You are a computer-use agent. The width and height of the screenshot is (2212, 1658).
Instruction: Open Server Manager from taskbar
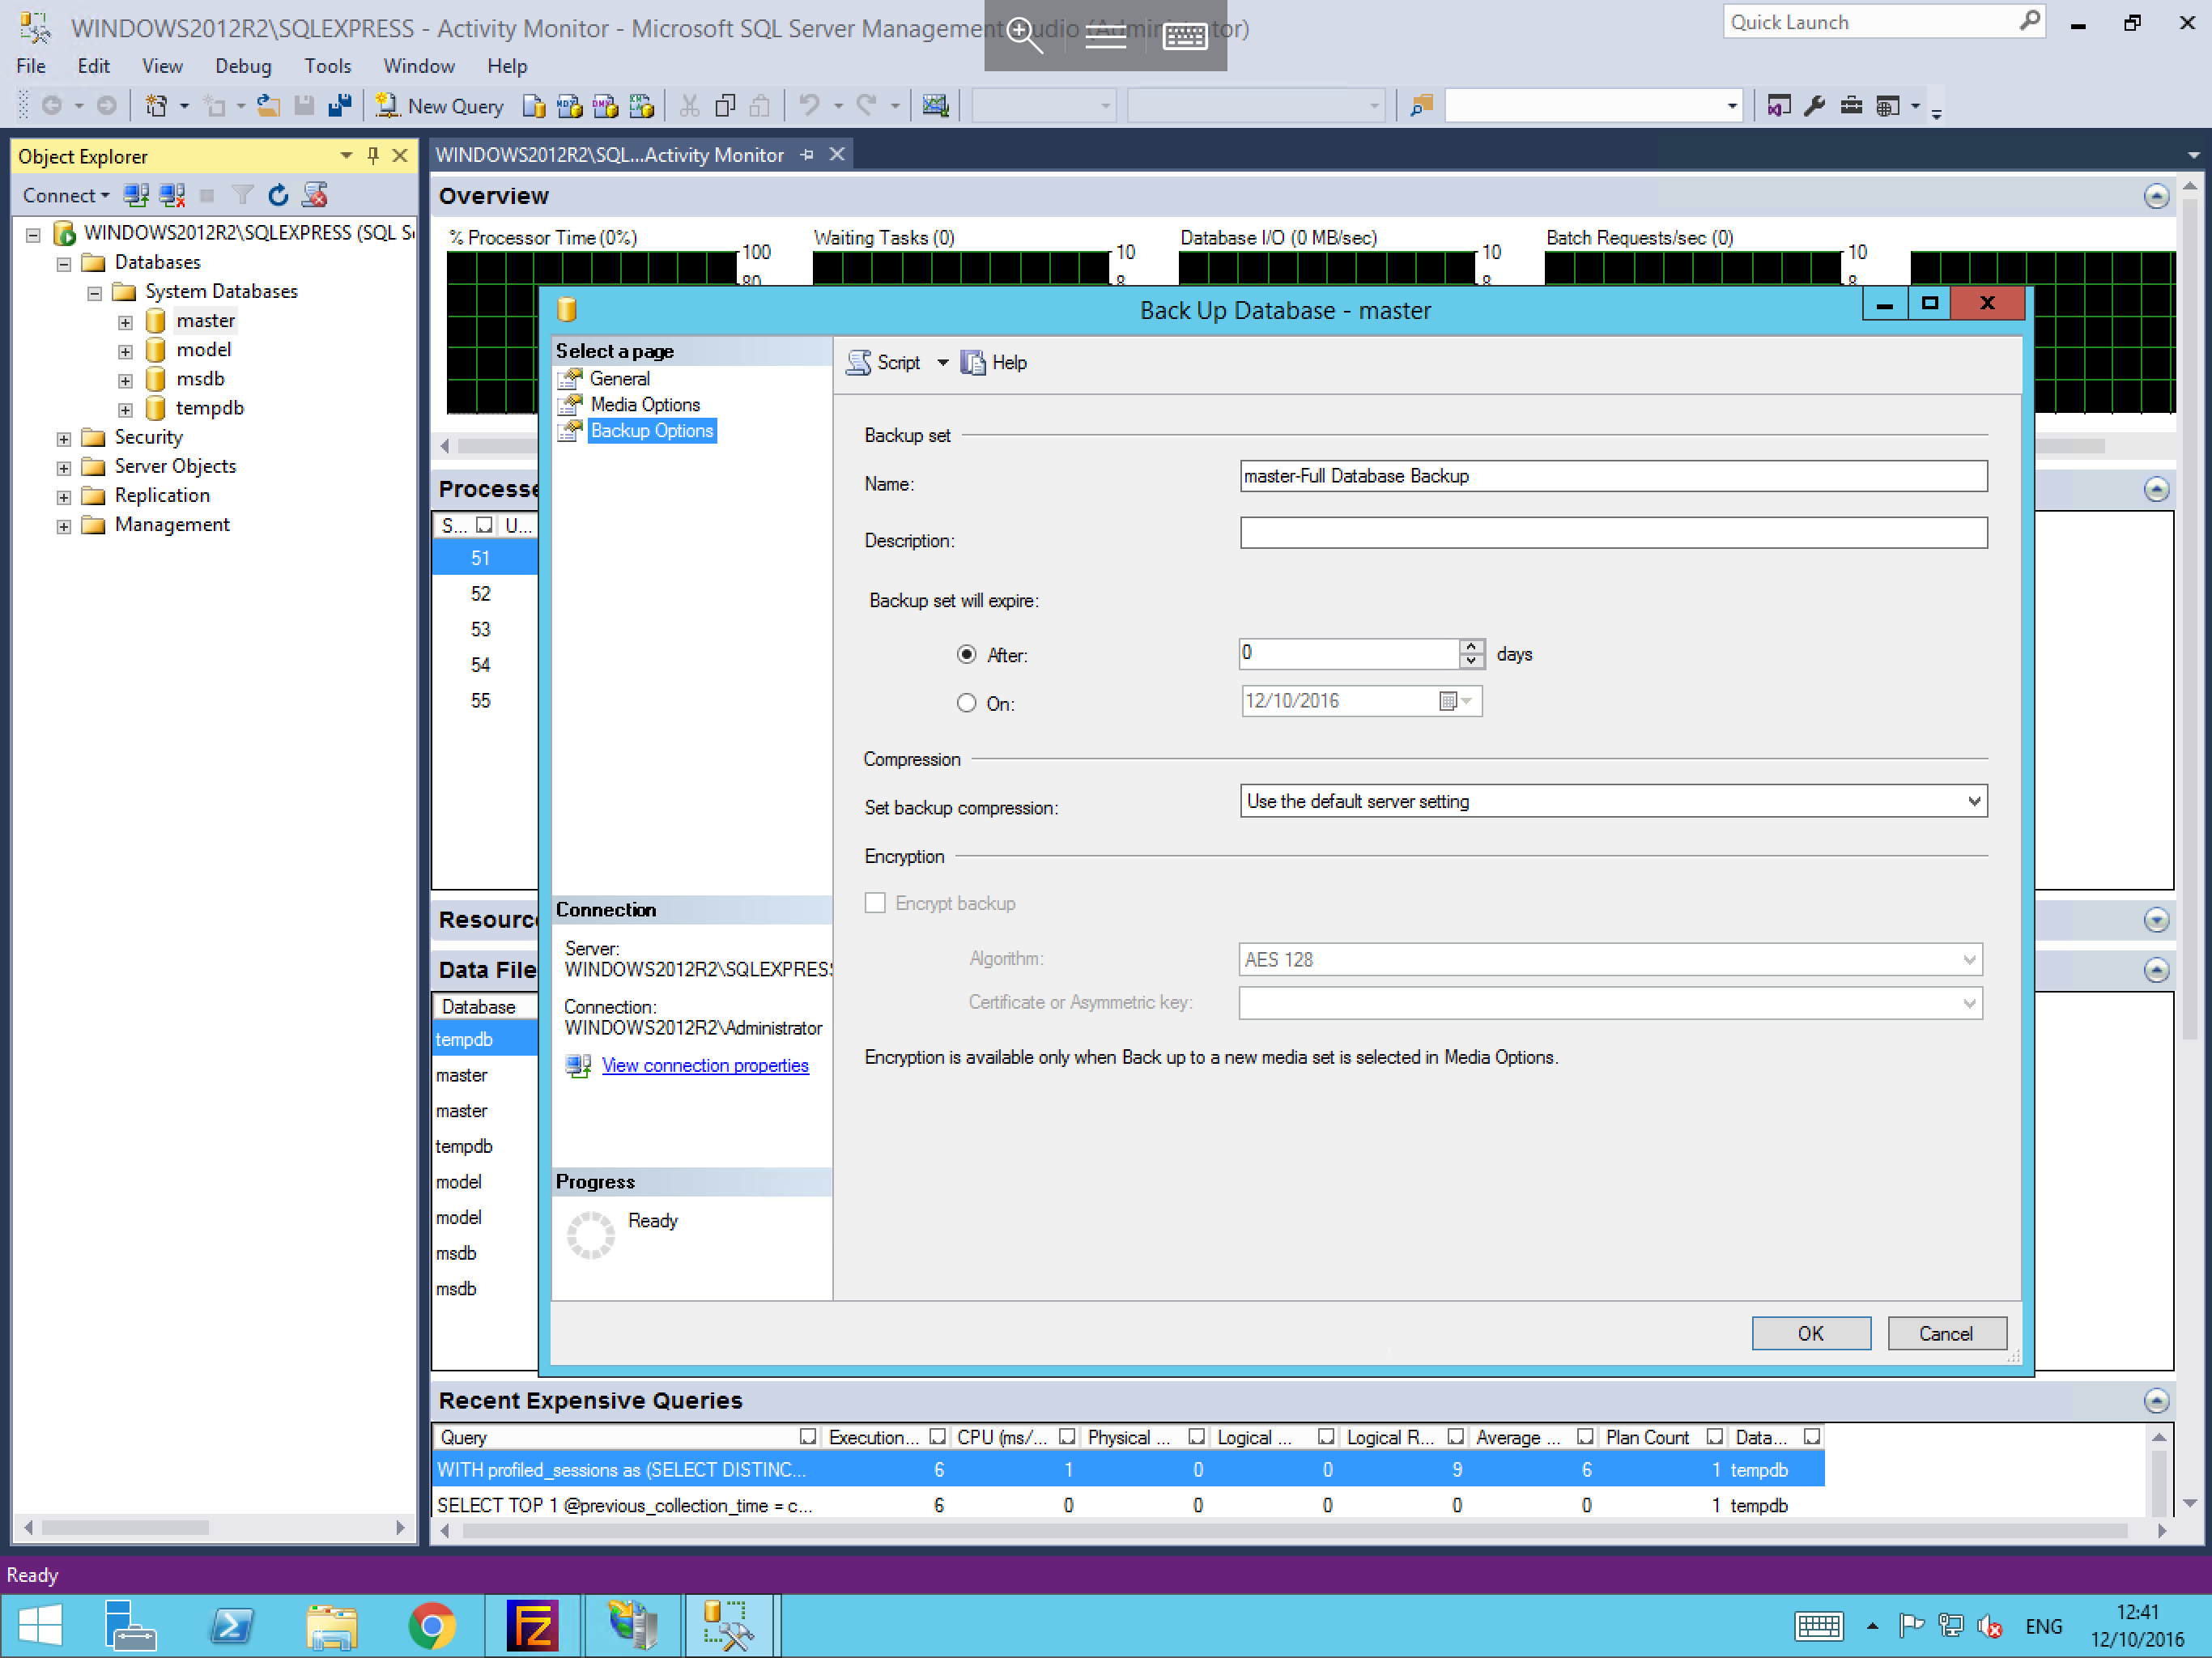[130, 1625]
